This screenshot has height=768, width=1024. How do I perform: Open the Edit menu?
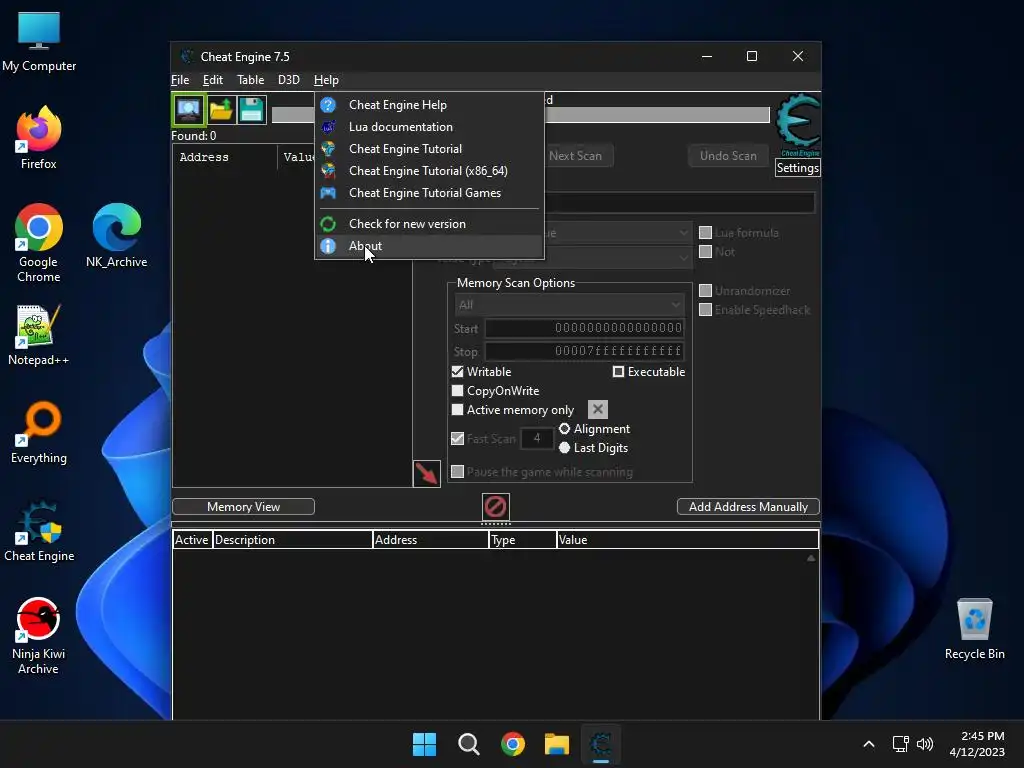click(x=213, y=80)
